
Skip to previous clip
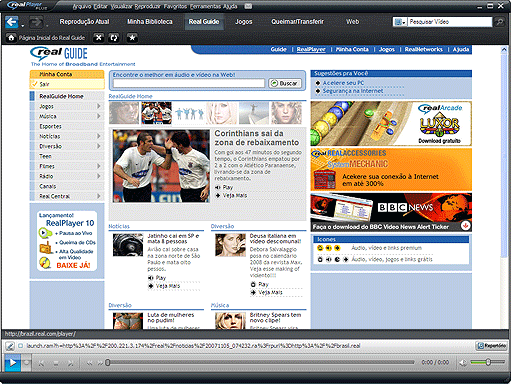point(41,363)
